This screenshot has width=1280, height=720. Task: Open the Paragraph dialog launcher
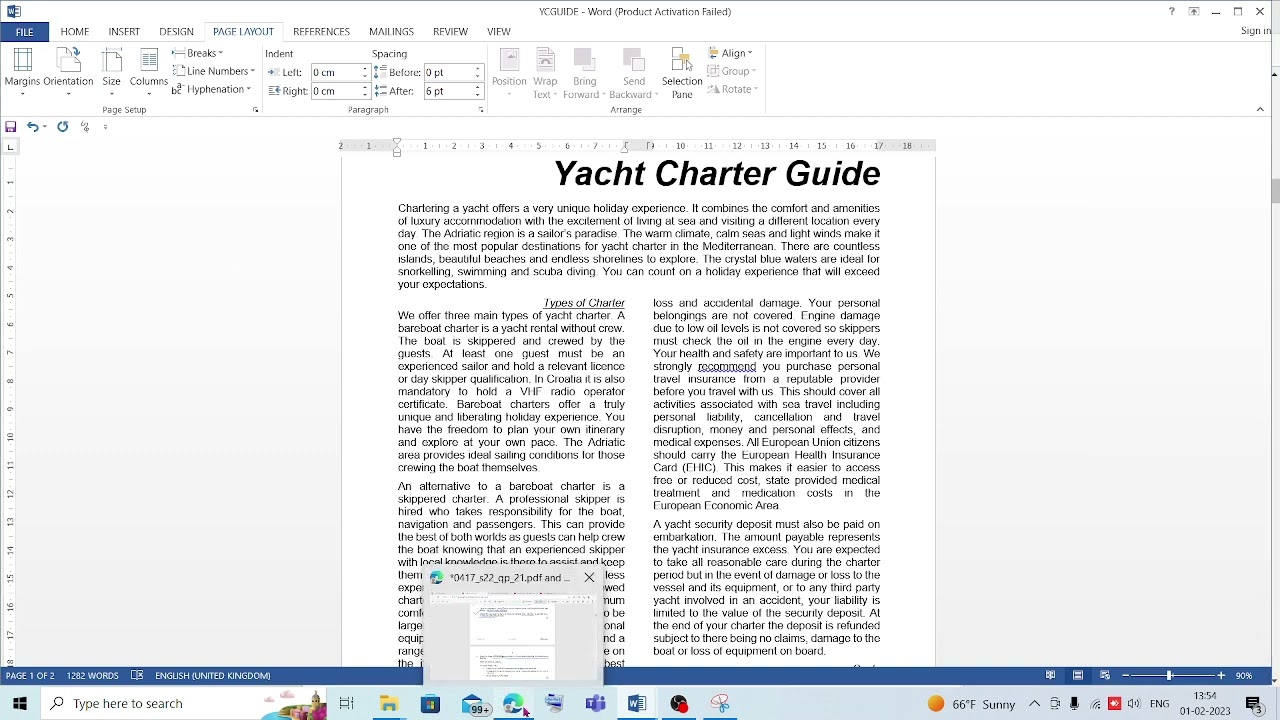480,110
